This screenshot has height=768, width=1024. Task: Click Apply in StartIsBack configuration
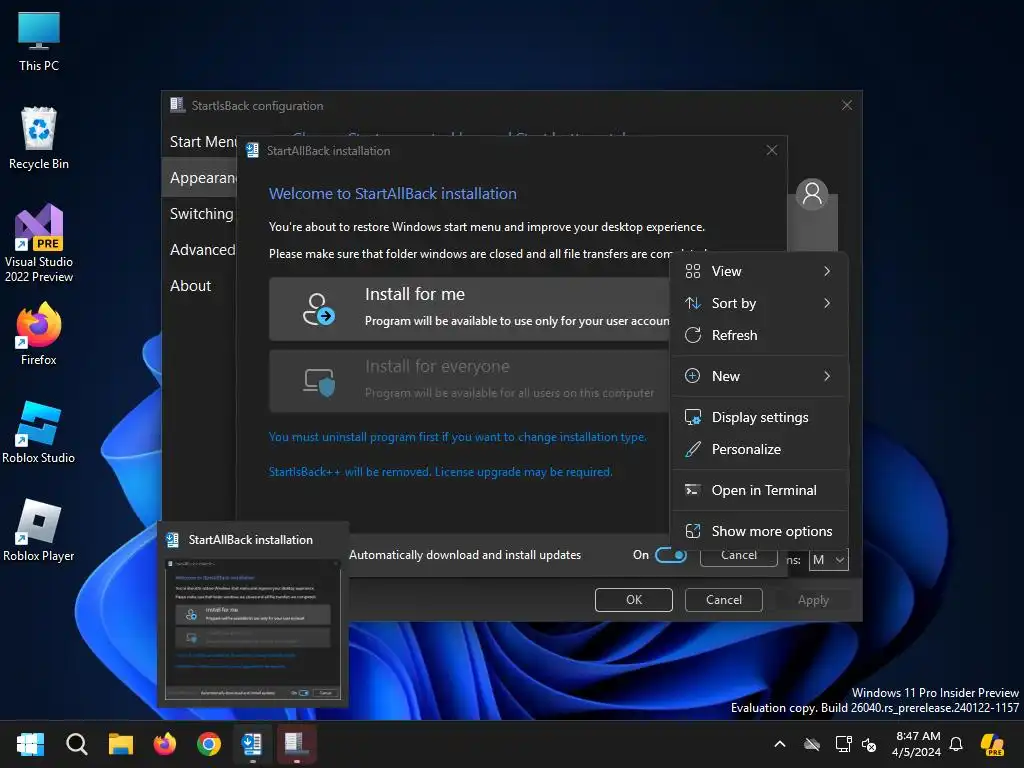point(813,600)
